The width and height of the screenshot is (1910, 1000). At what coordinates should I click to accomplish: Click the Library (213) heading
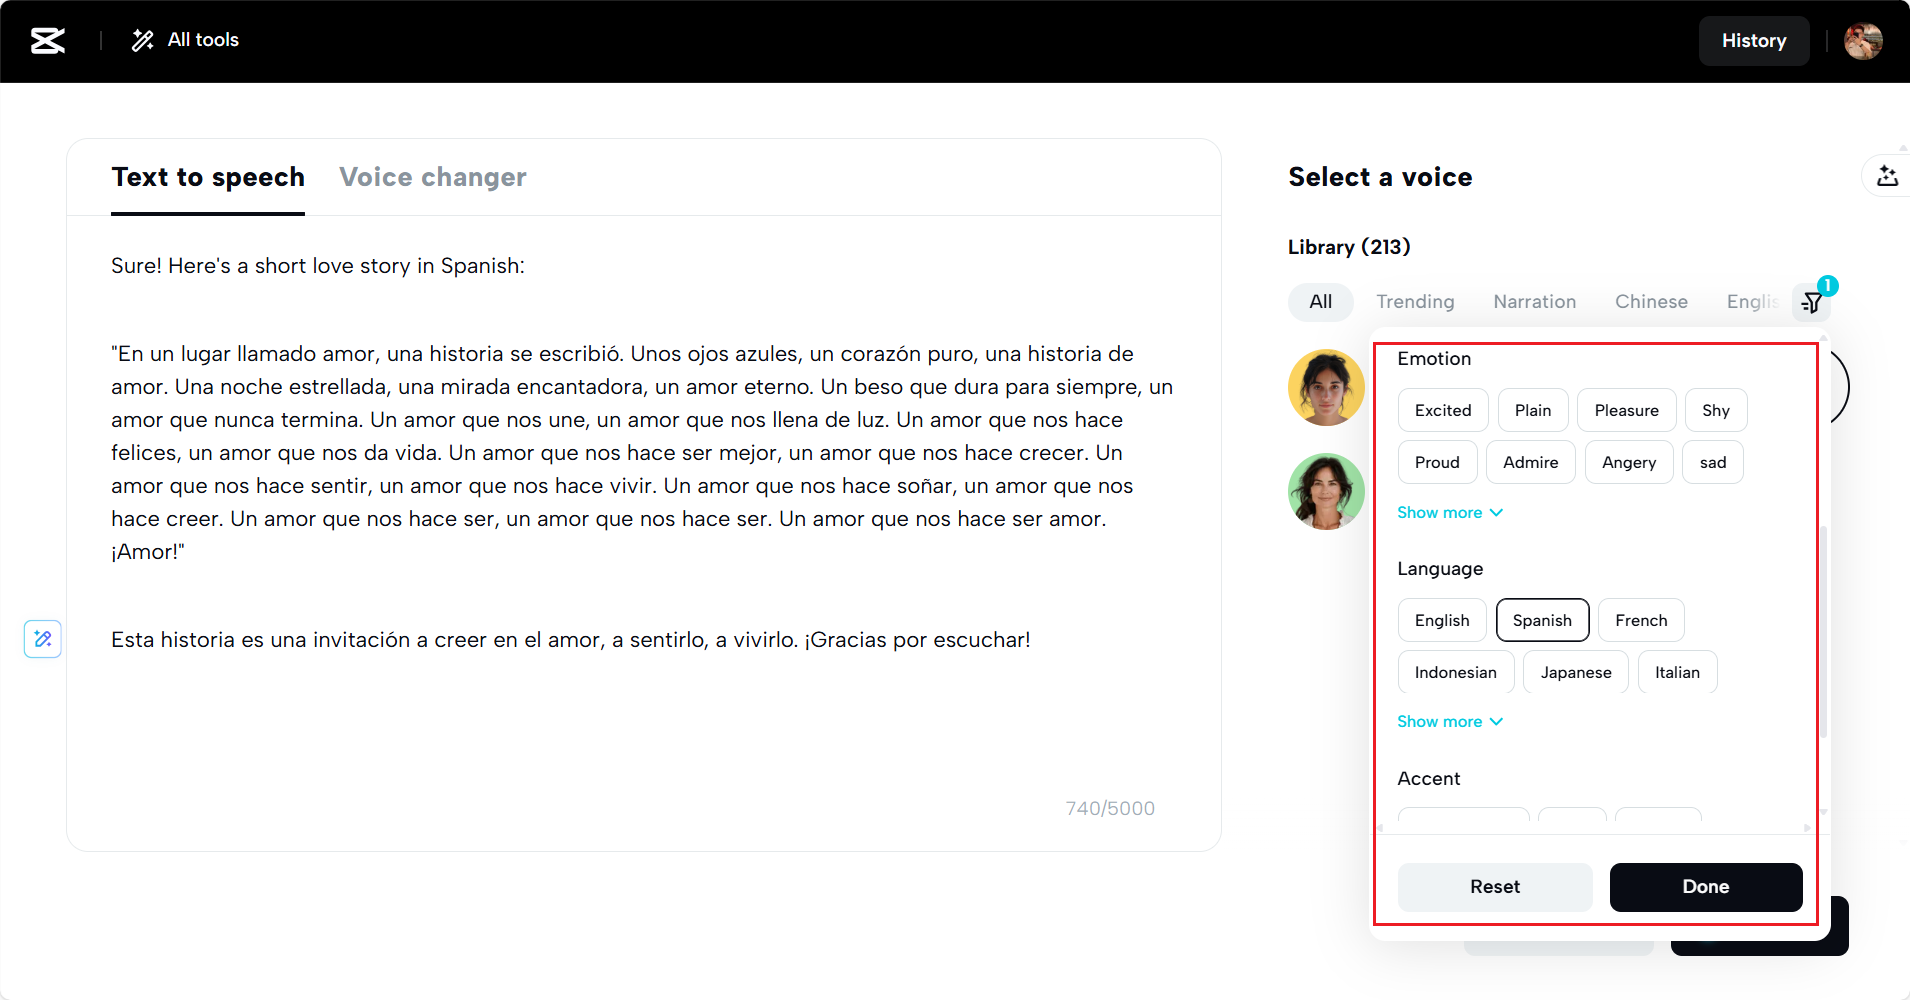point(1349,247)
